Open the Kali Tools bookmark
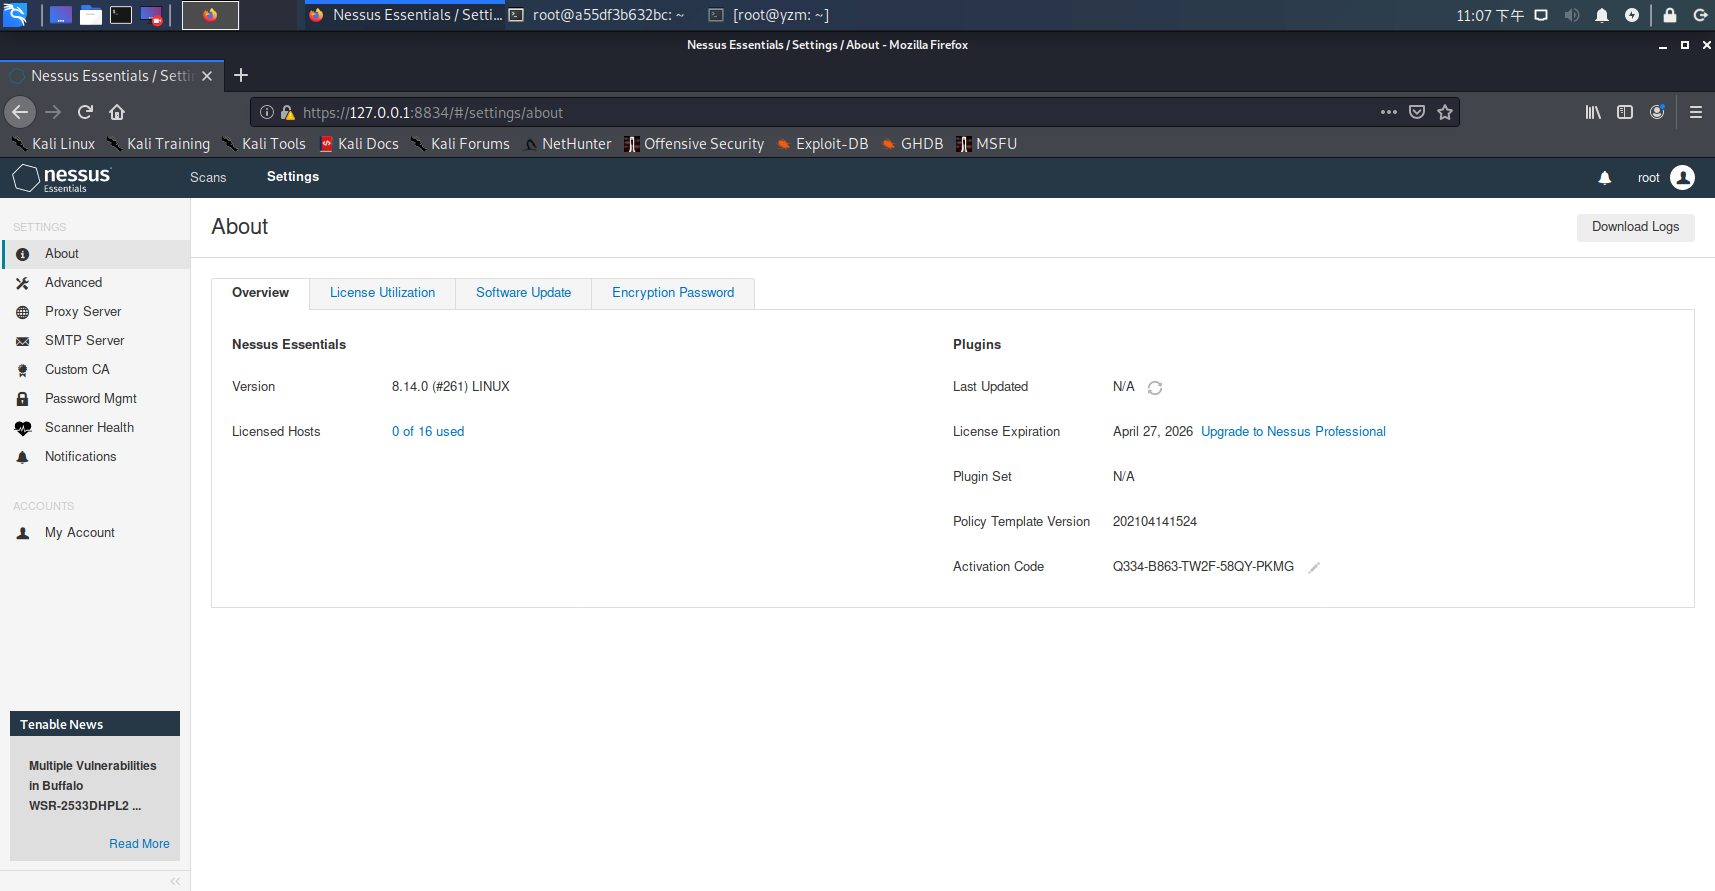This screenshot has width=1715, height=891. (x=264, y=144)
